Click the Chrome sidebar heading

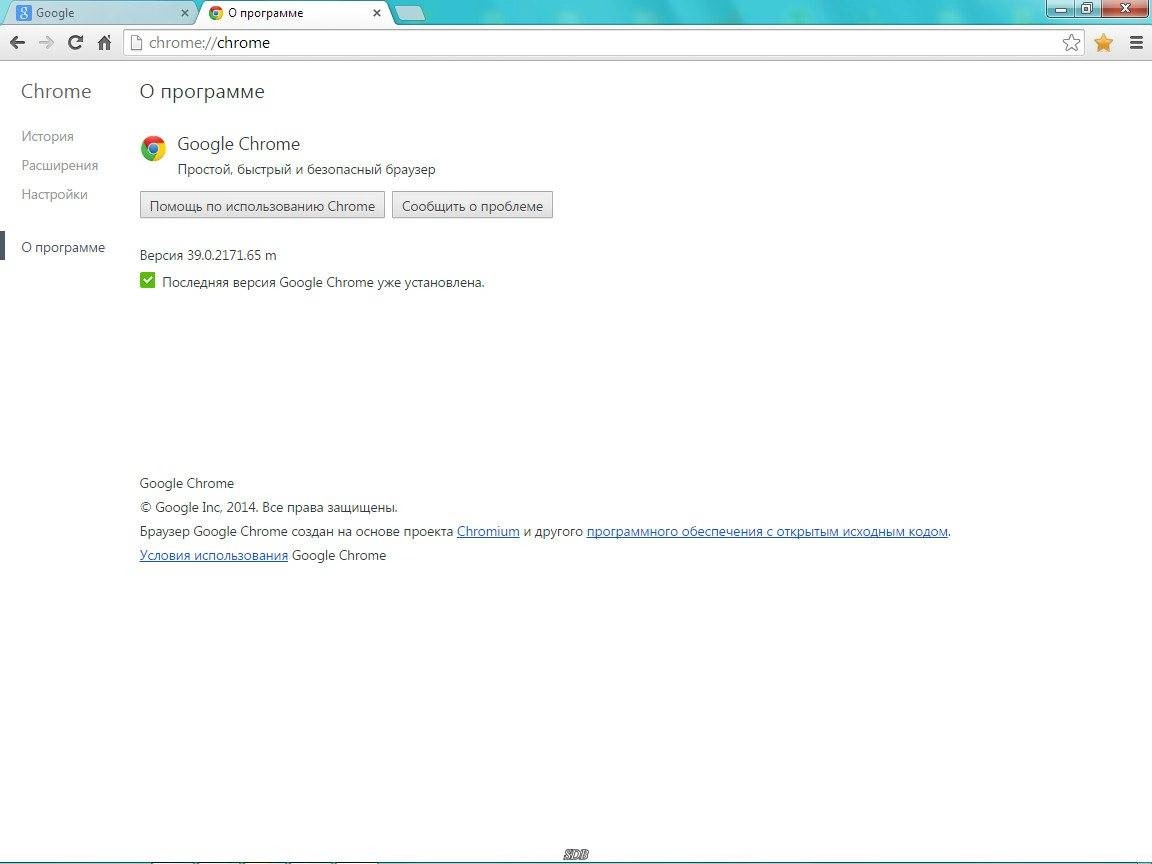(56, 91)
